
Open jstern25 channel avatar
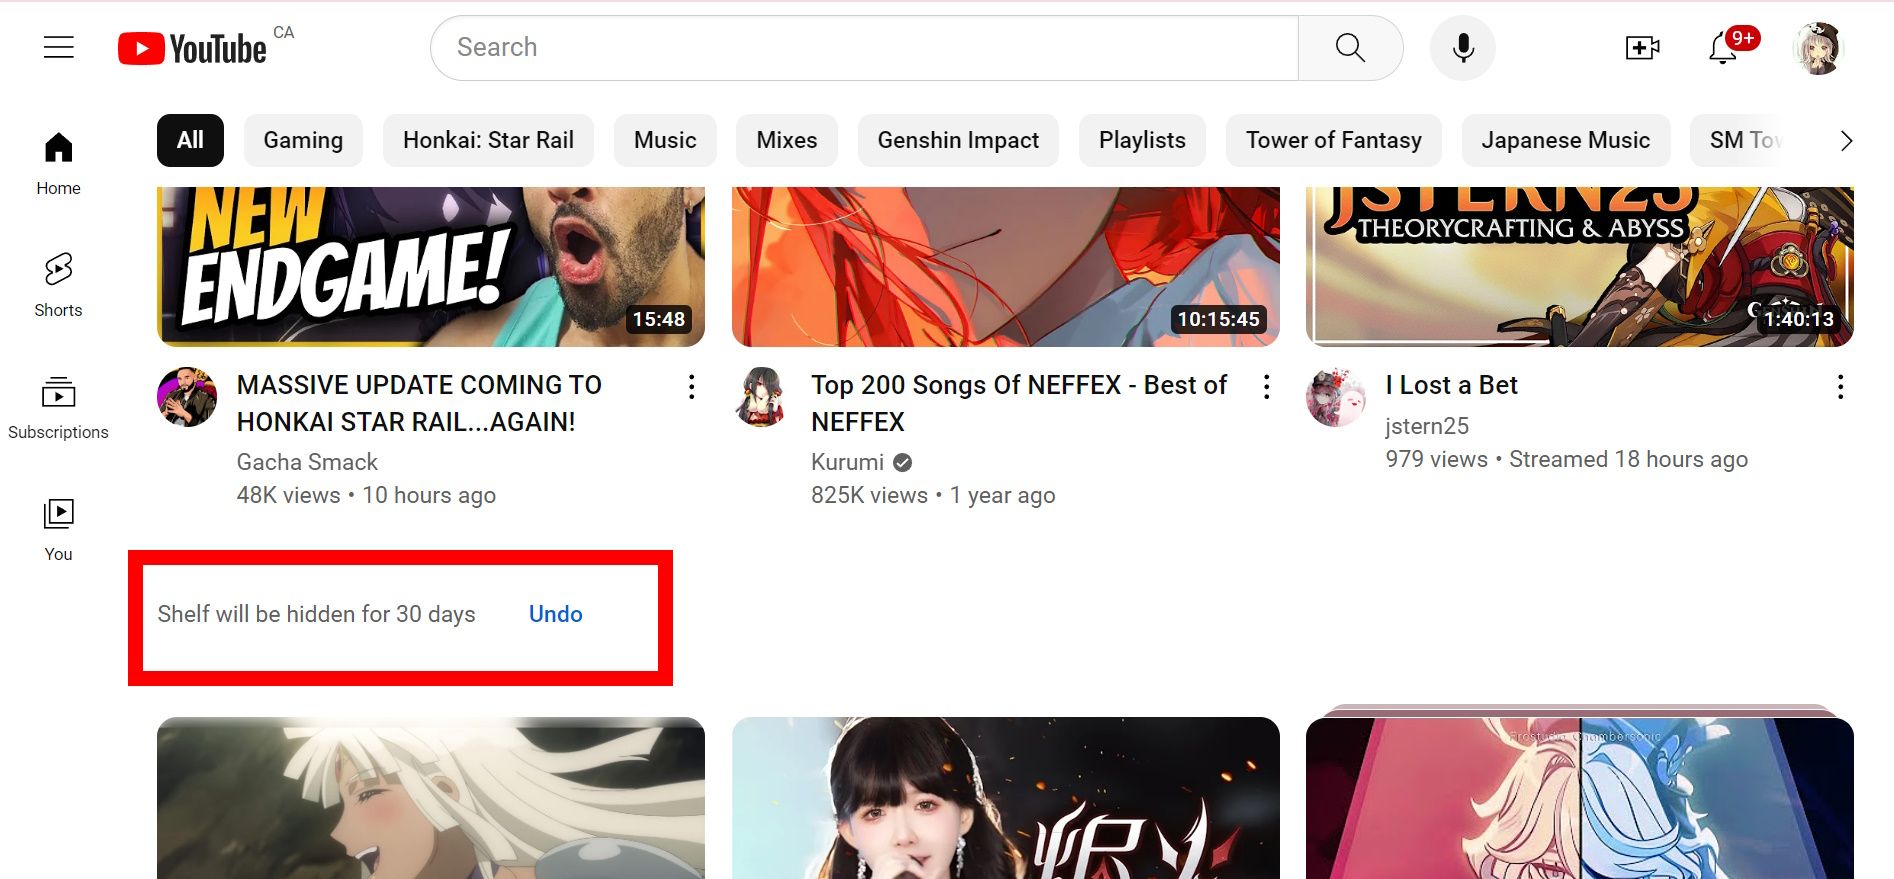coord(1336,397)
